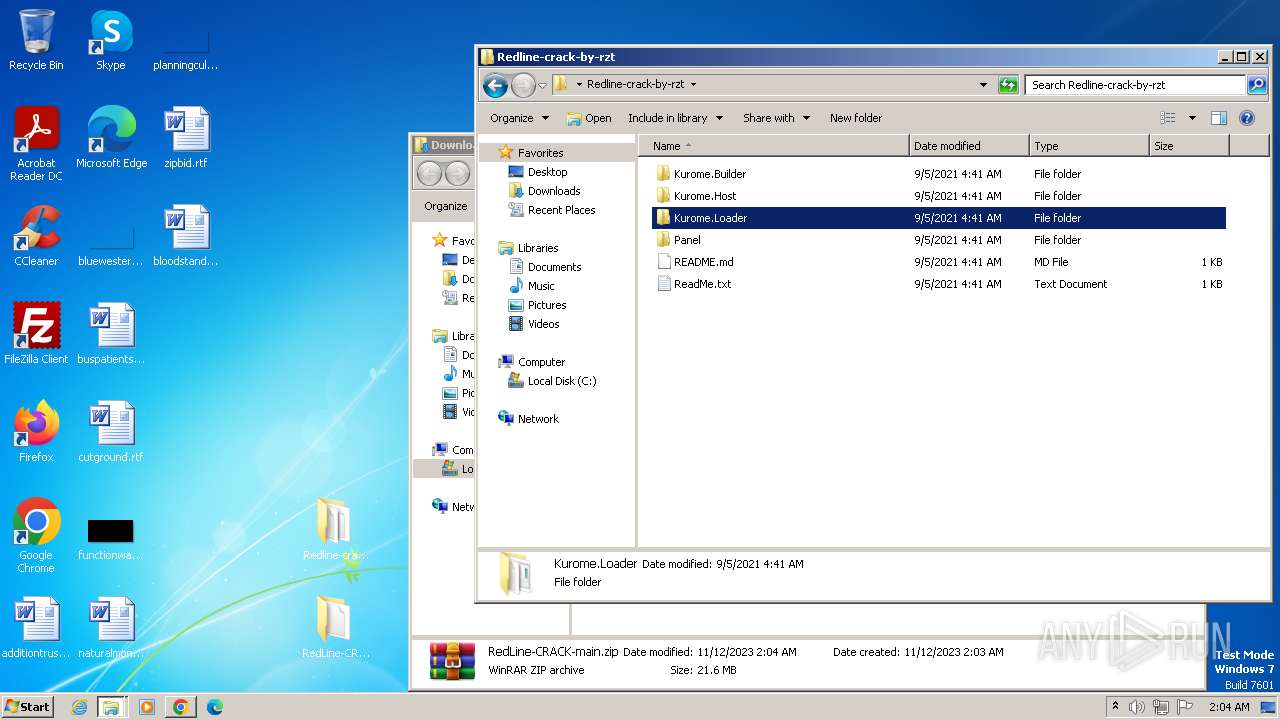
Task: Select Music library
Action: click(x=541, y=286)
